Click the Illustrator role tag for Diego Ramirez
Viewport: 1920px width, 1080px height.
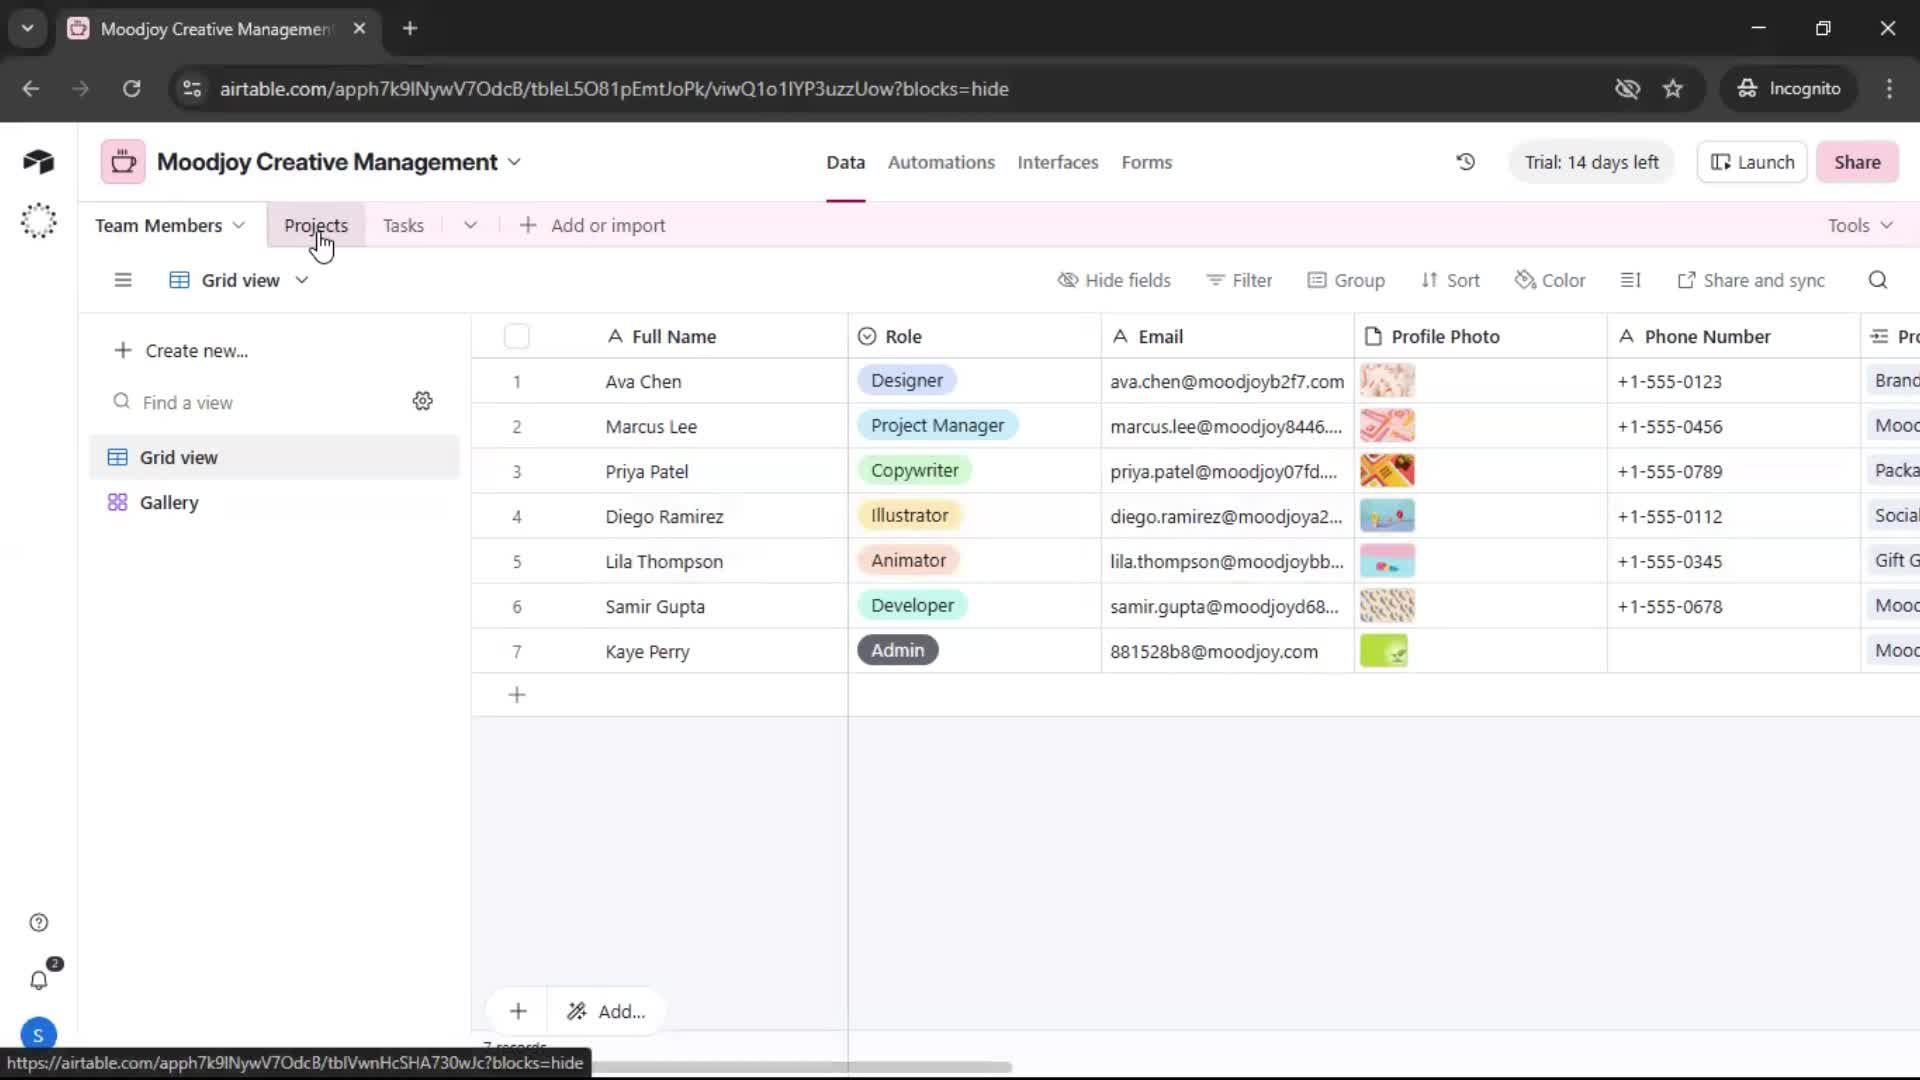[909, 515]
